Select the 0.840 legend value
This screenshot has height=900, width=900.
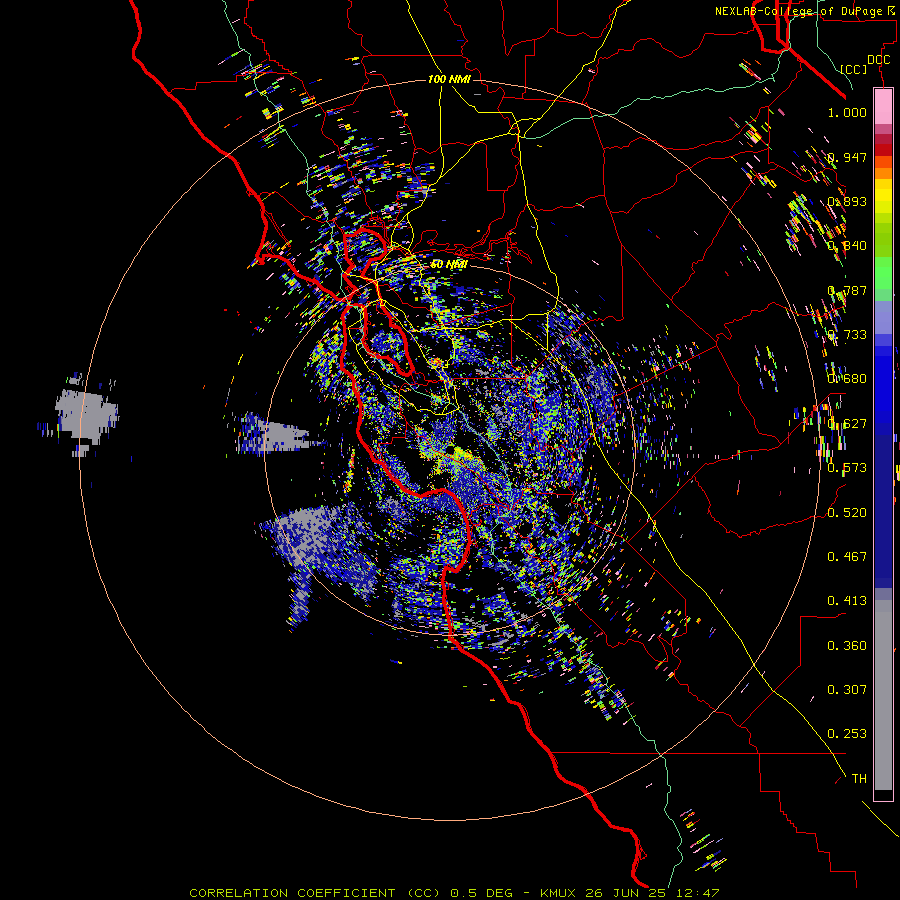[x=847, y=246]
